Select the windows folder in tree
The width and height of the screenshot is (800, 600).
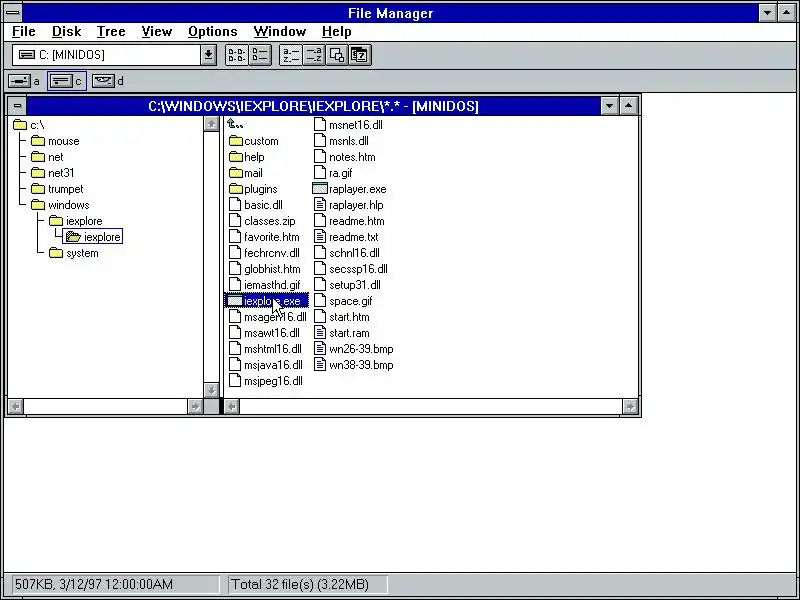point(60,205)
